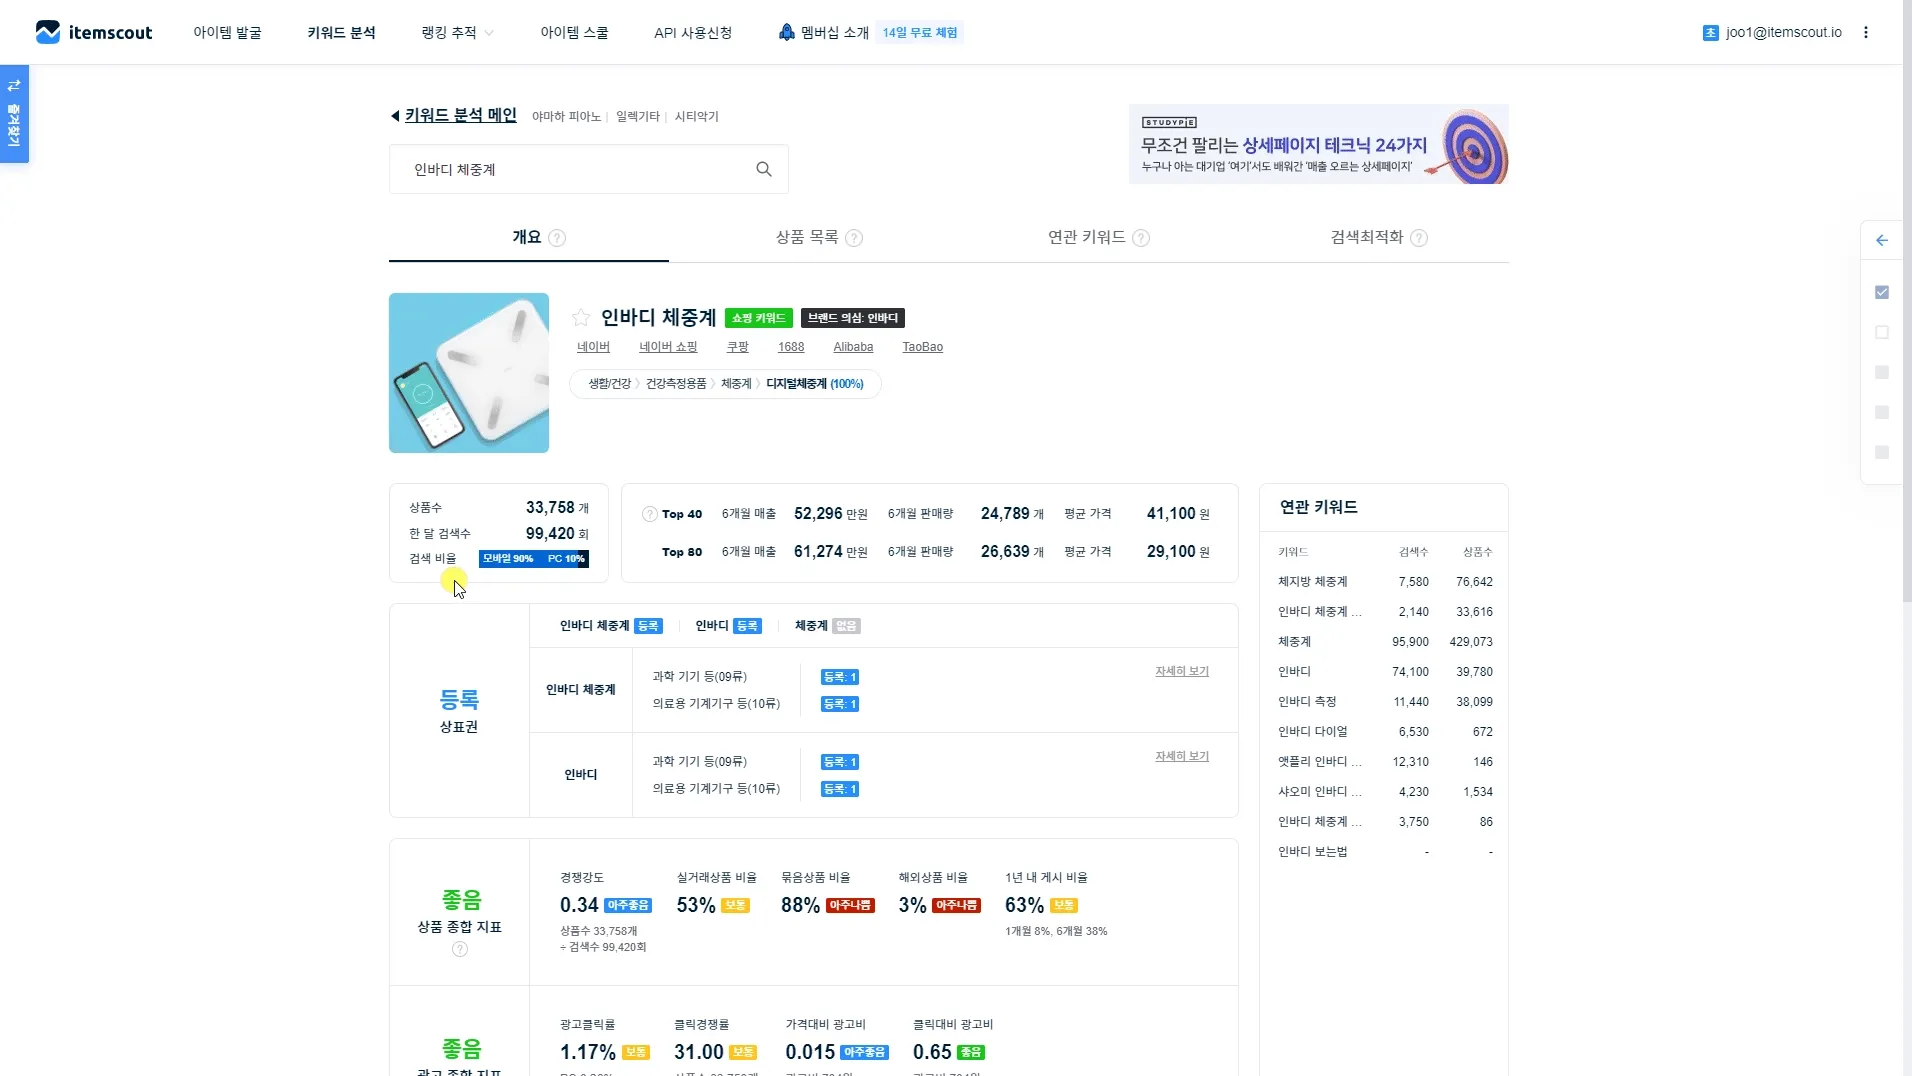
Task: Open API 사용신청 menu
Action: coord(693,32)
